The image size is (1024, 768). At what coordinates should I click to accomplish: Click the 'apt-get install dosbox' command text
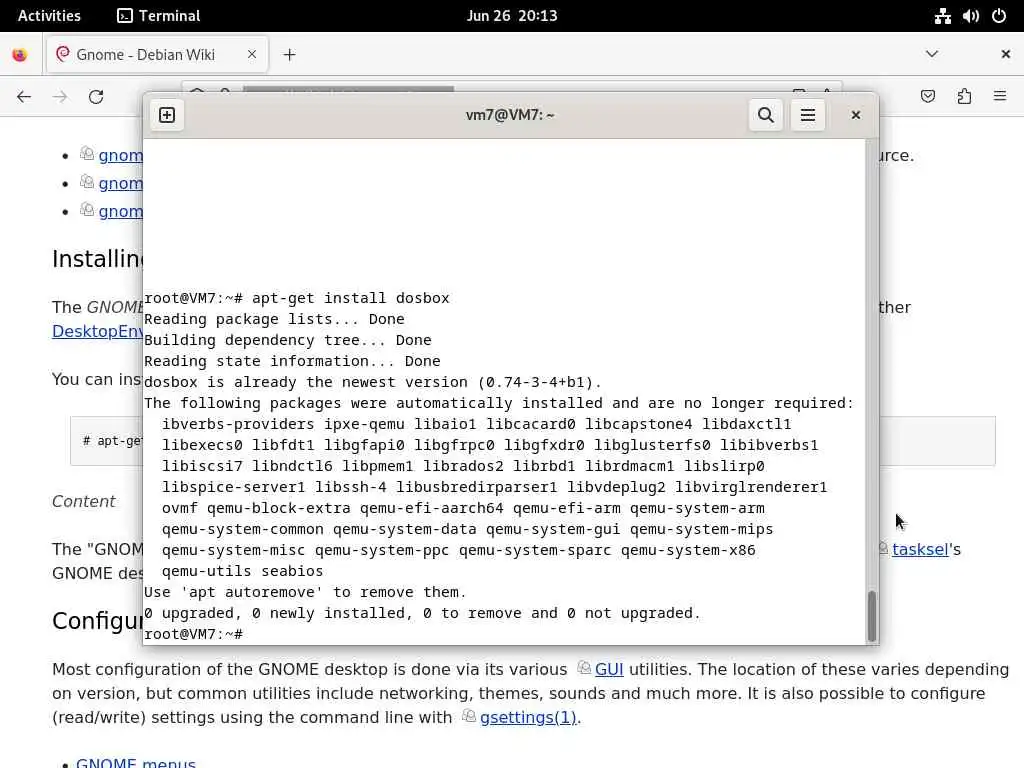[x=351, y=298]
